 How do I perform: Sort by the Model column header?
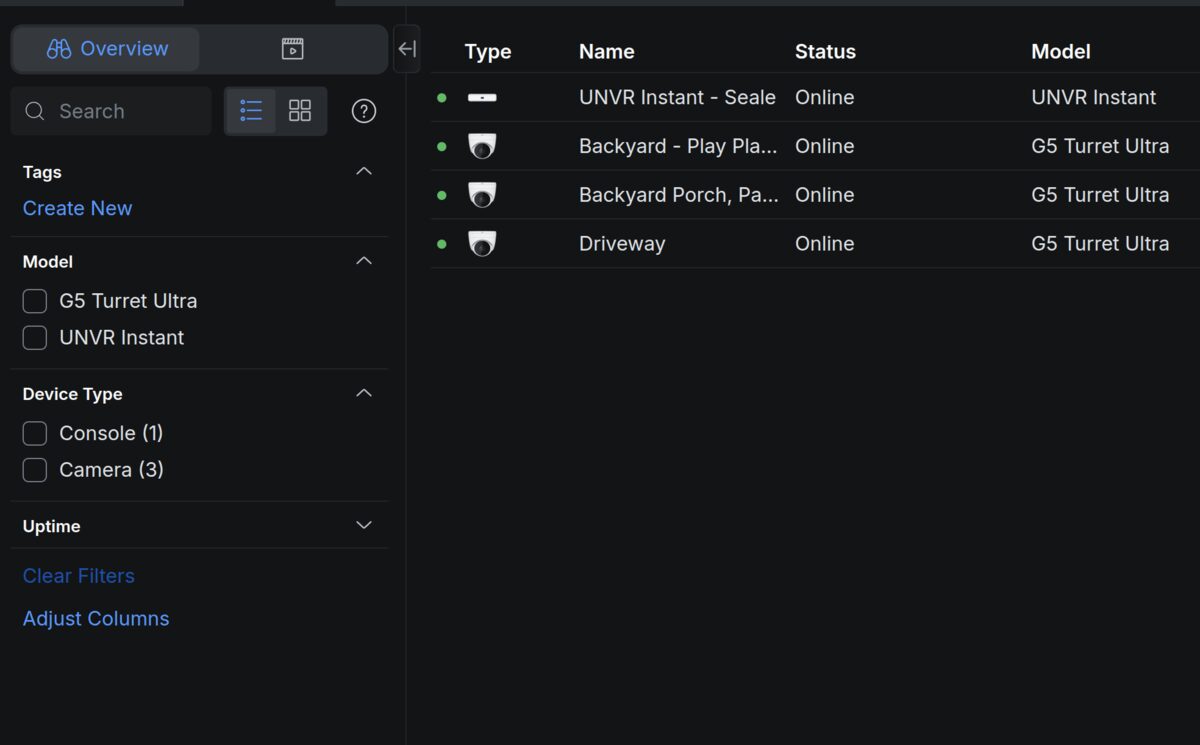(1061, 52)
